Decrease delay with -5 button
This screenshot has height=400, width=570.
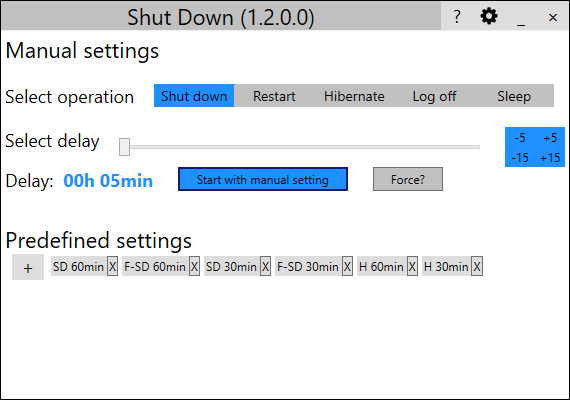click(x=520, y=137)
